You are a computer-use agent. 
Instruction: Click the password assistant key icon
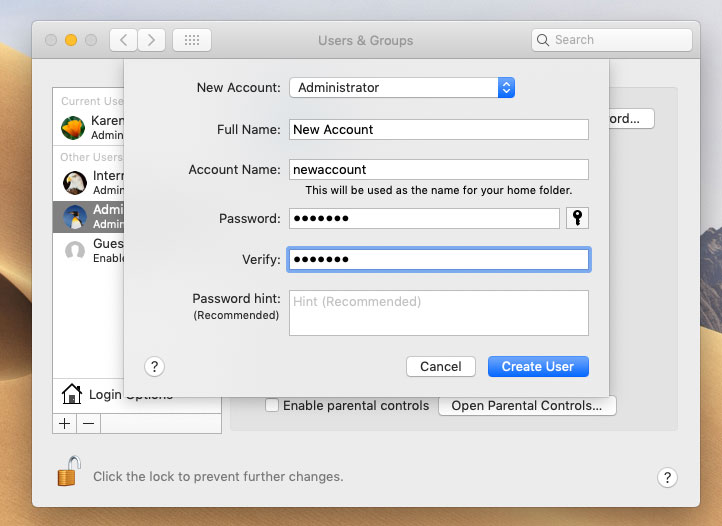(x=577, y=218)
